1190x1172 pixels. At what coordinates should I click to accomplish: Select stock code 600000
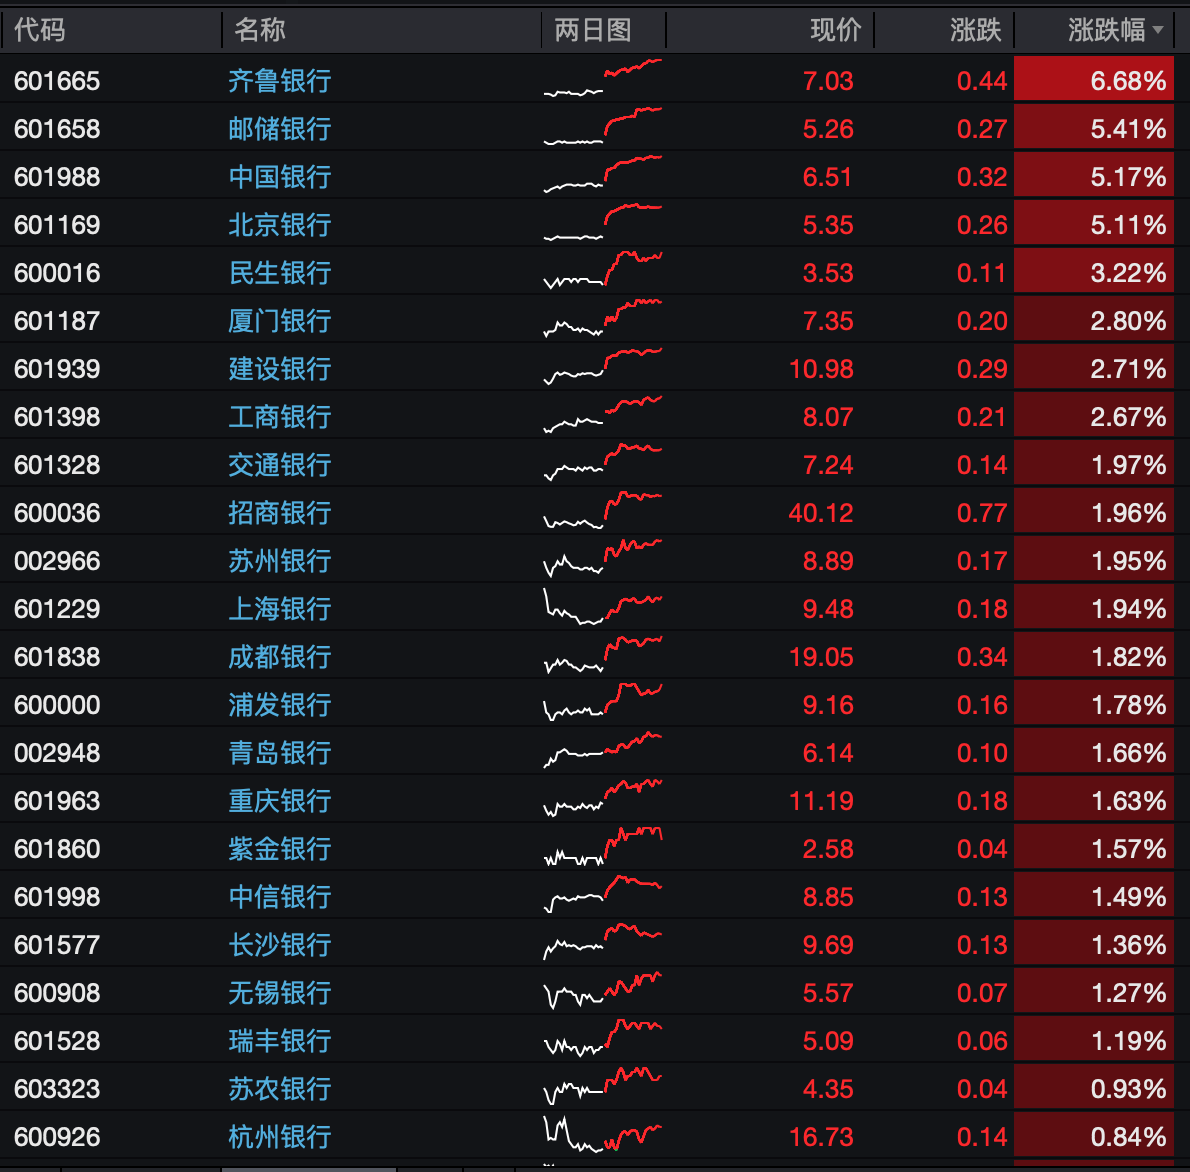pyautogui.click(x=57, y=704)
